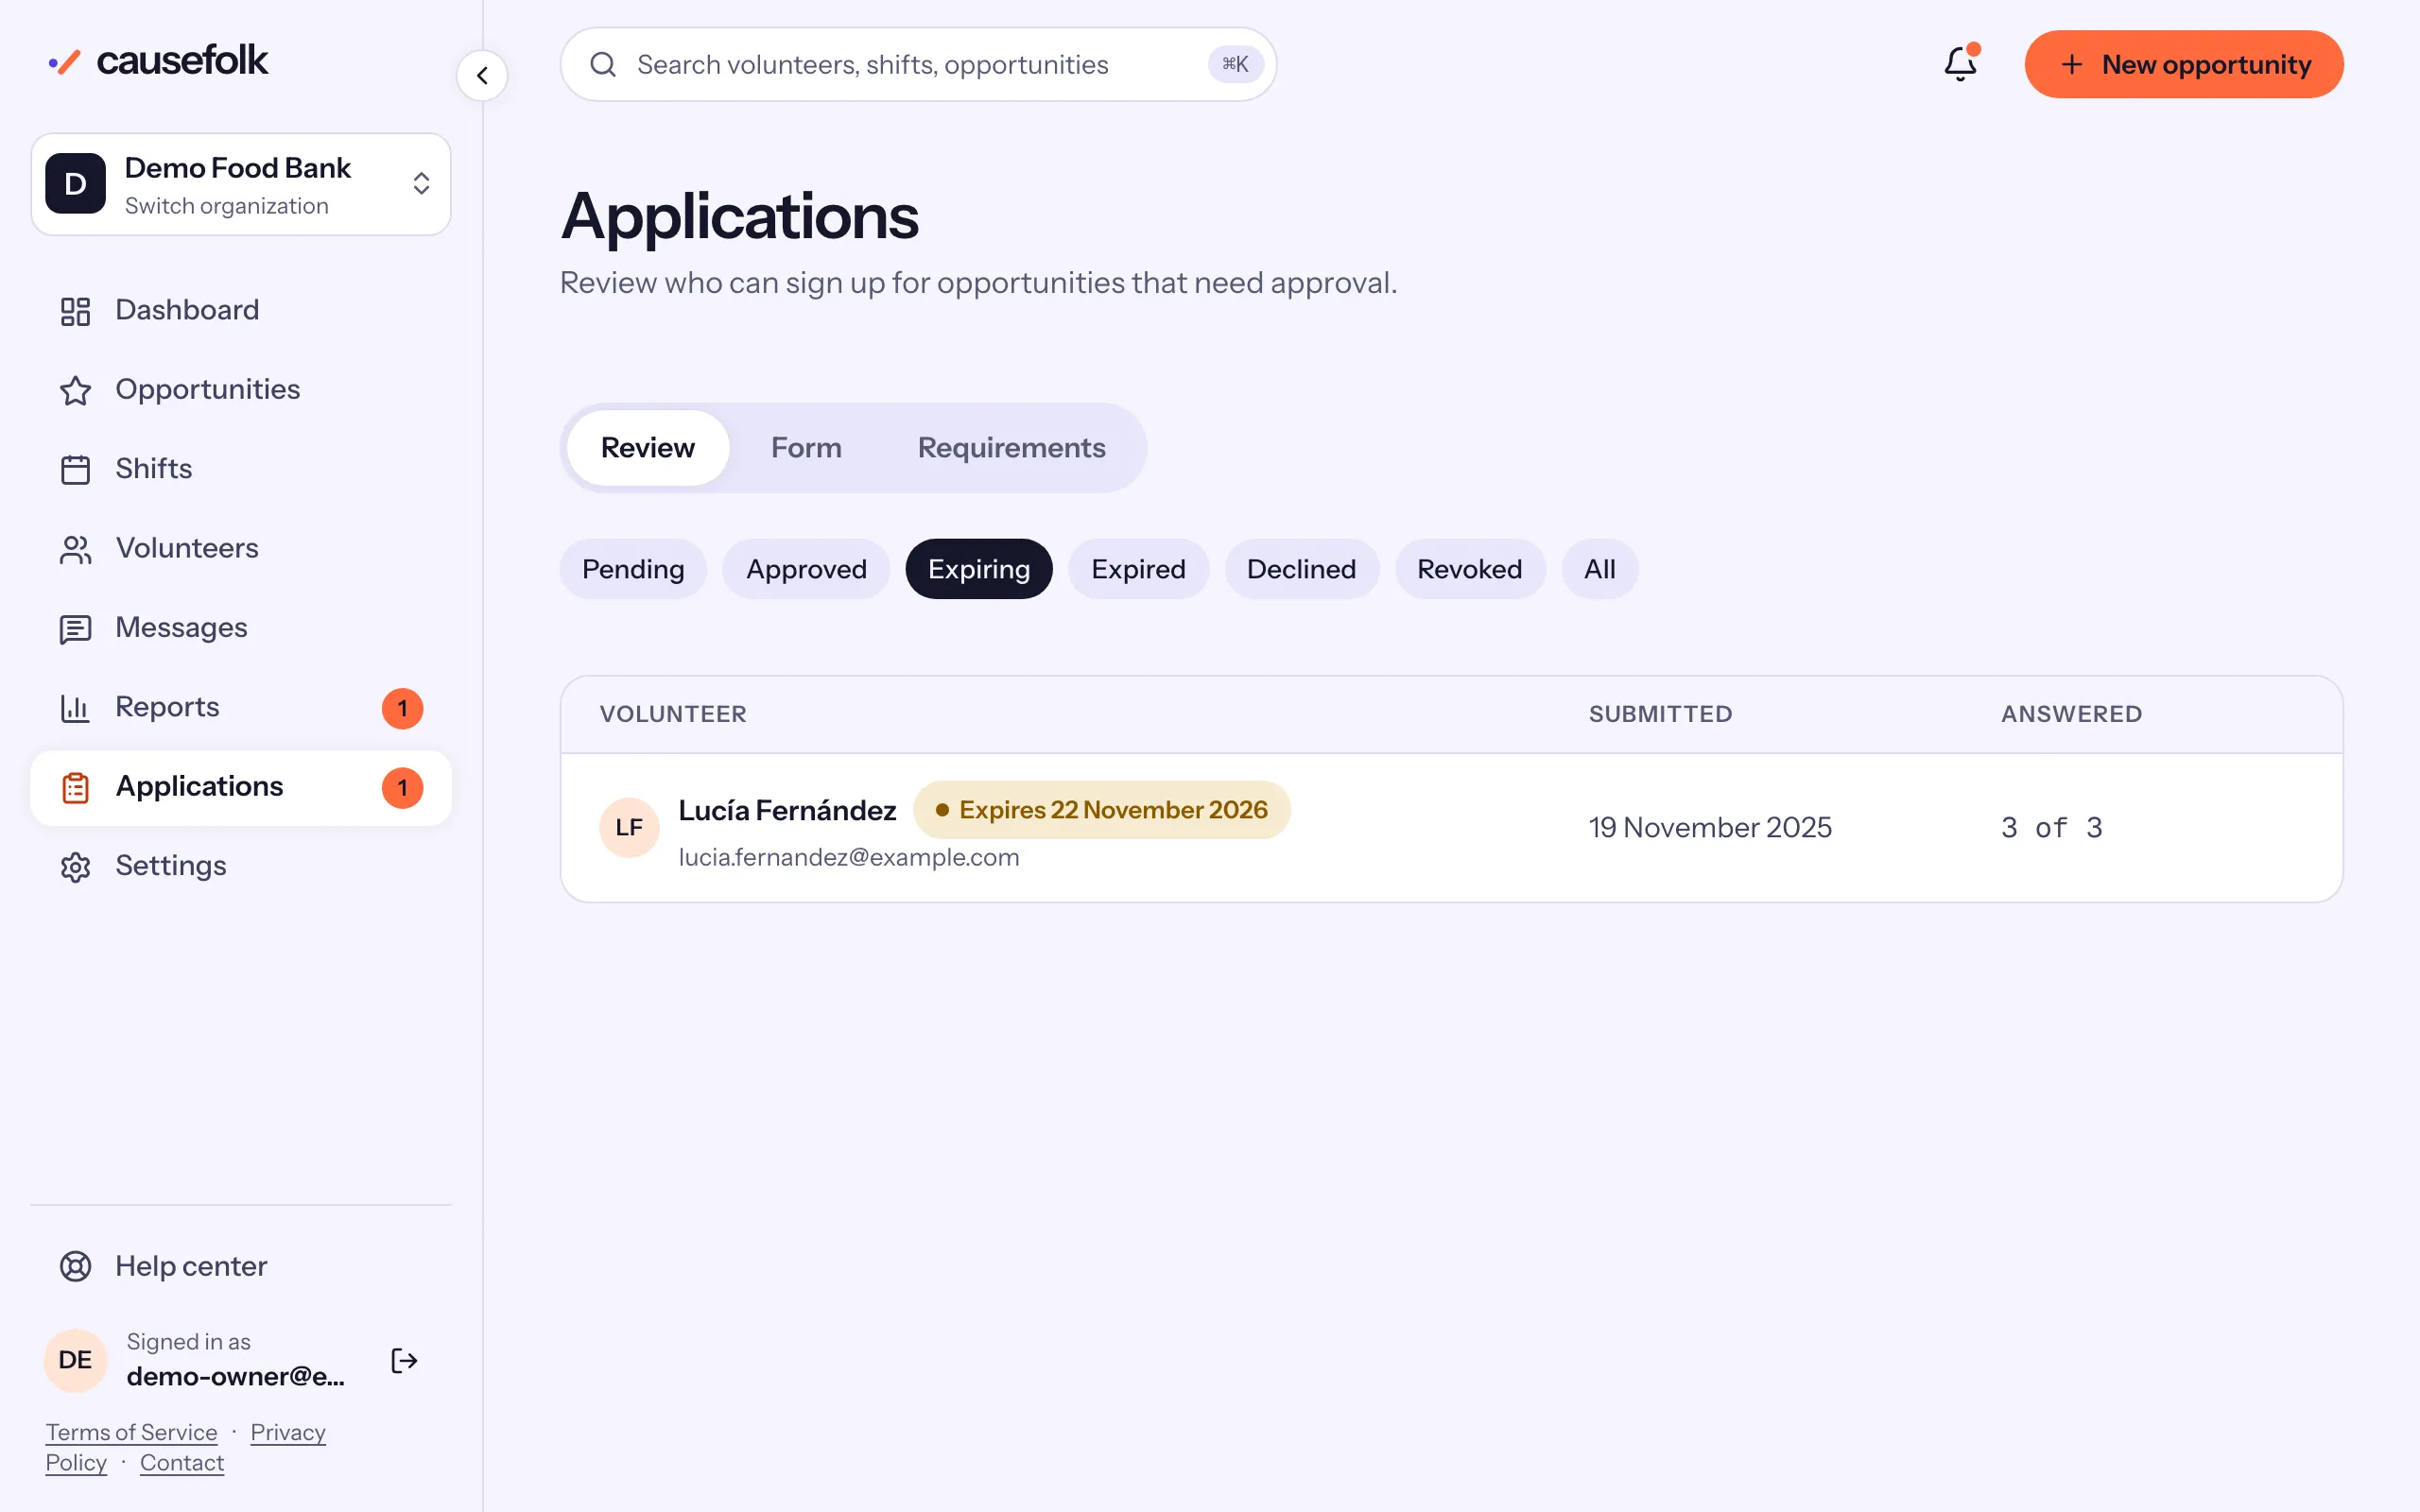Viewport: 2420px width, 1512px height.
Task: Click the Settings gear icon
Action: tap(75, 866)
